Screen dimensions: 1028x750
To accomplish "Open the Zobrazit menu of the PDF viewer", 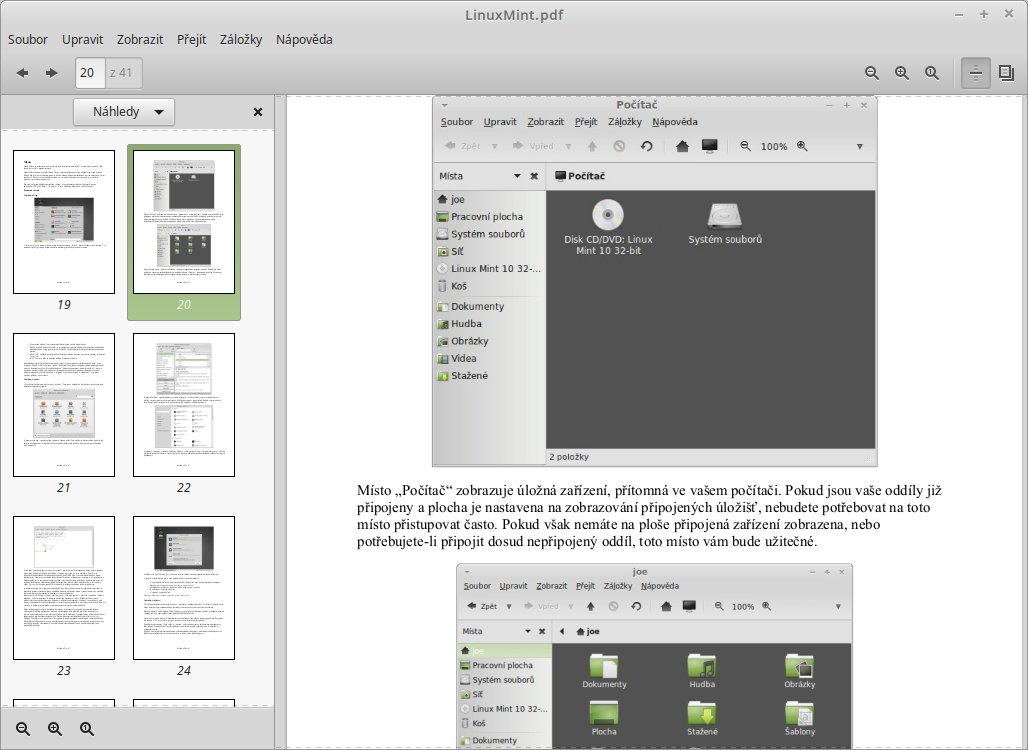I will tap(140, 39).
